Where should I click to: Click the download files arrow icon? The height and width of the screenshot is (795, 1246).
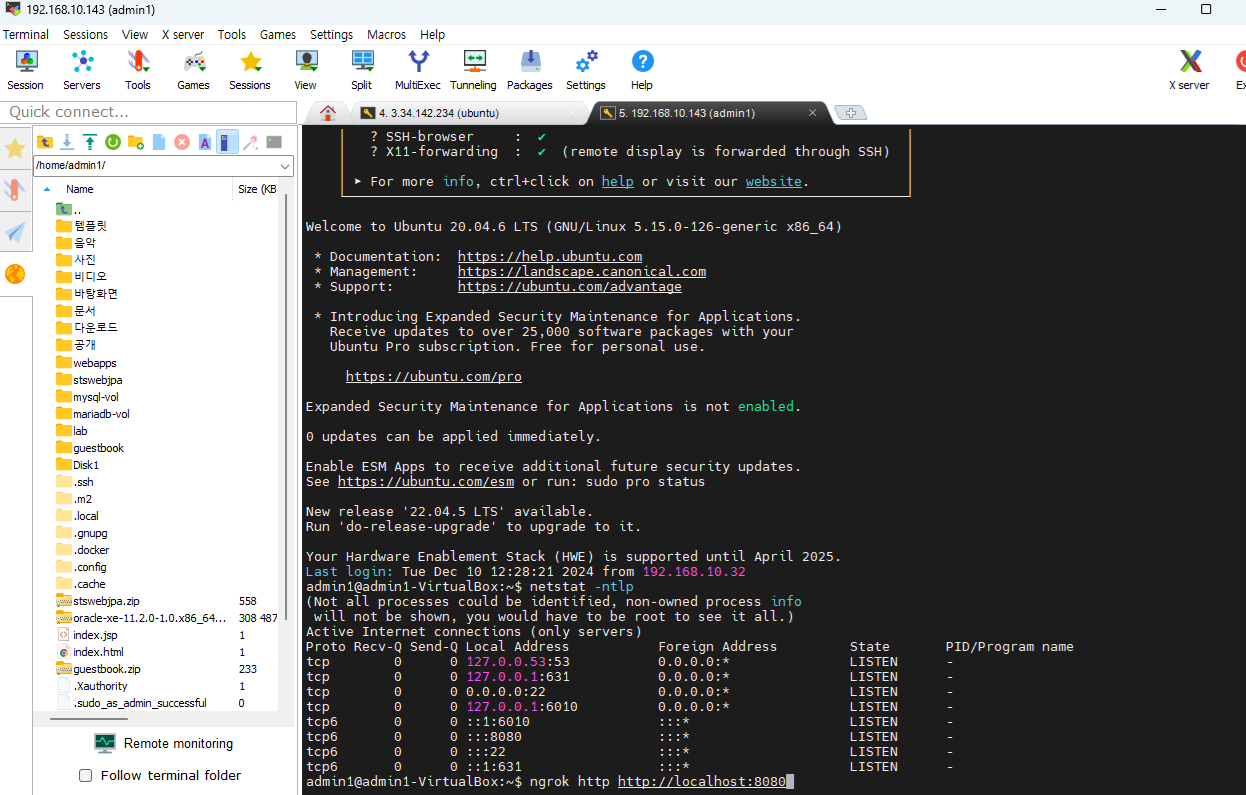(67, 142)
